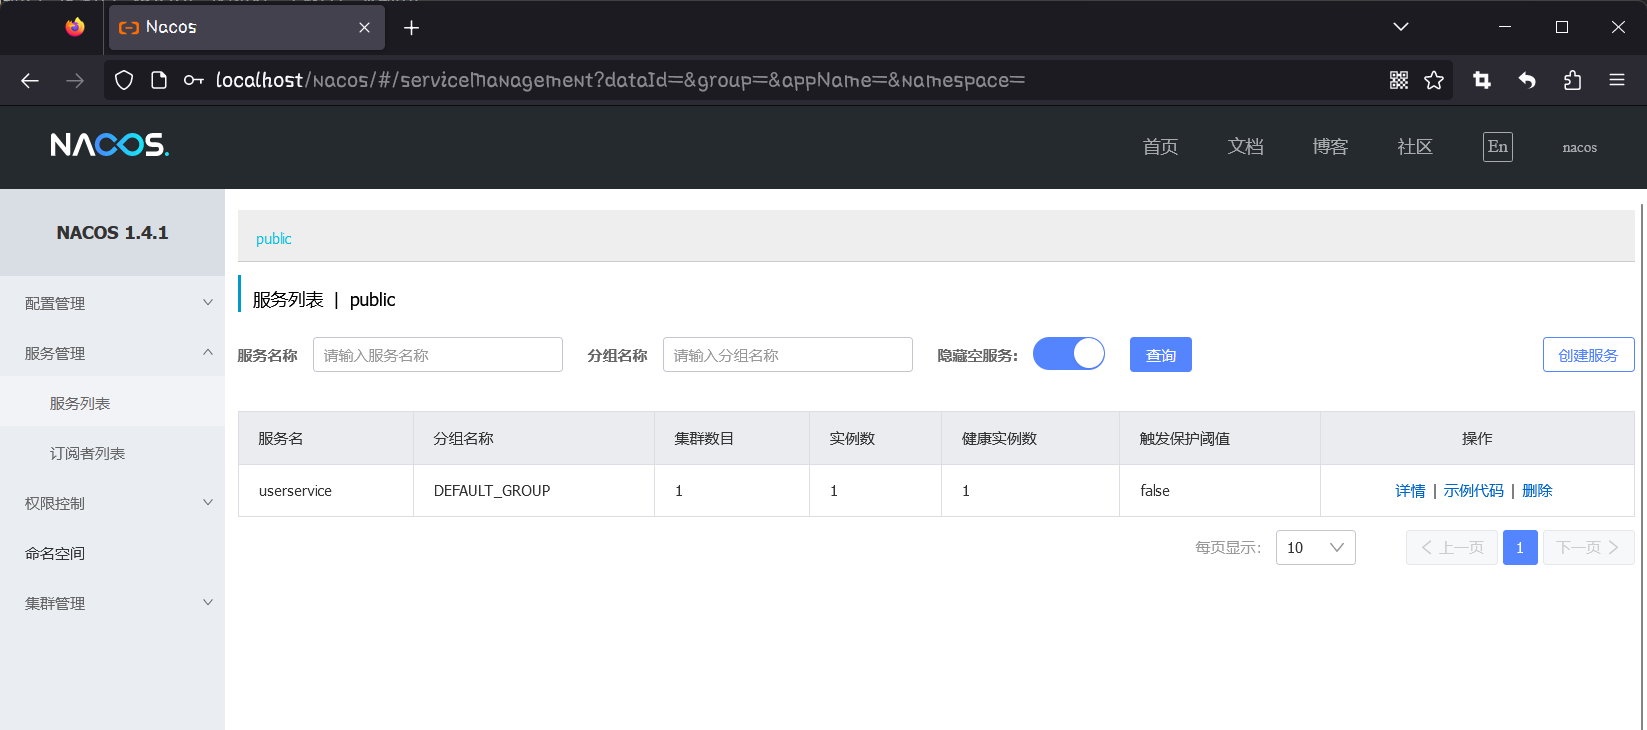Open the Firefox hamburger menu
1647x730 pixels.
pyautogui.click(x=1617, y=80)
